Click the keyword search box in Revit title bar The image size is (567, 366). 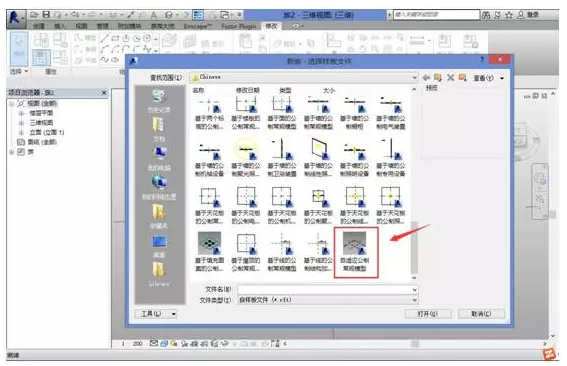(x=436, y=15)
